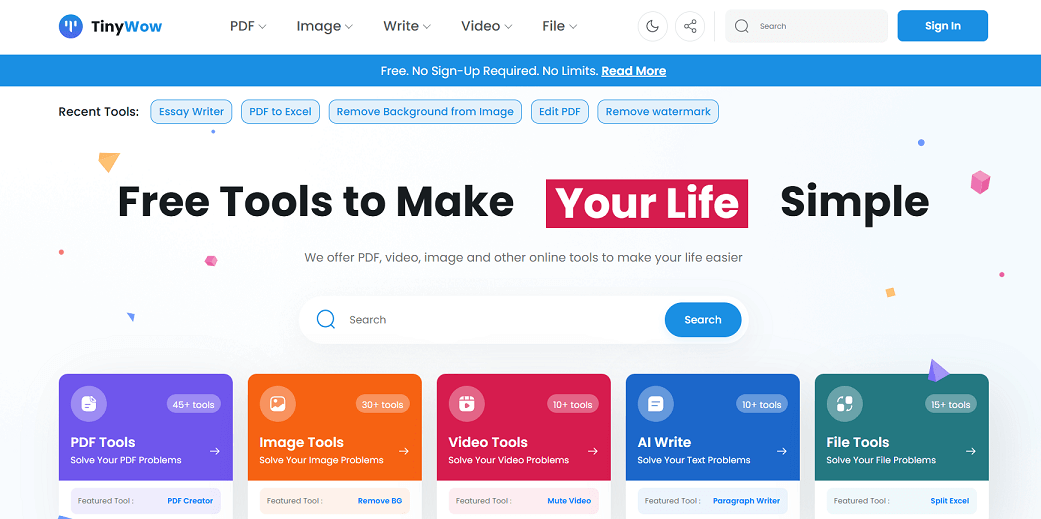
Task: Toggle dark mode with moon icon
Action: point(653,26)
